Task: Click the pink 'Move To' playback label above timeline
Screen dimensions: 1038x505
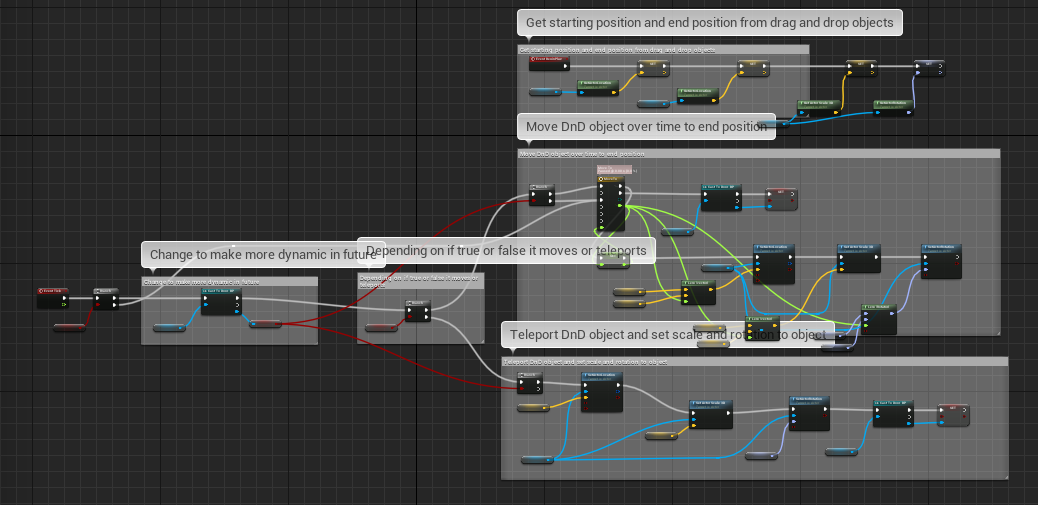Action: click(x=614, y=170)
